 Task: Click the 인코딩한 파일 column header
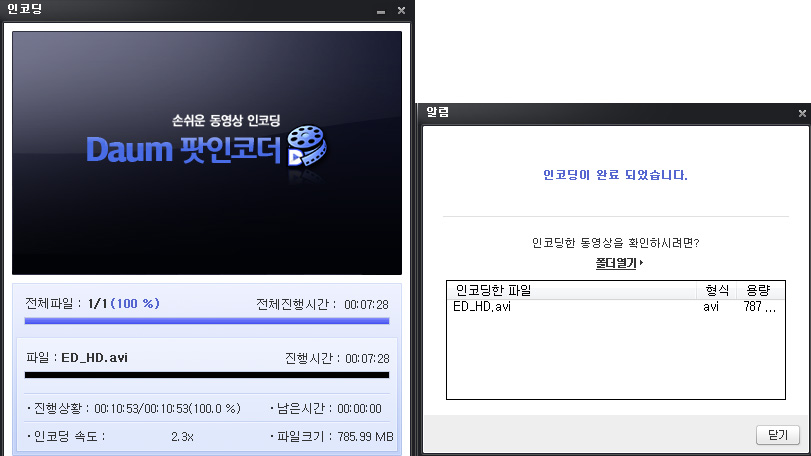572,291
